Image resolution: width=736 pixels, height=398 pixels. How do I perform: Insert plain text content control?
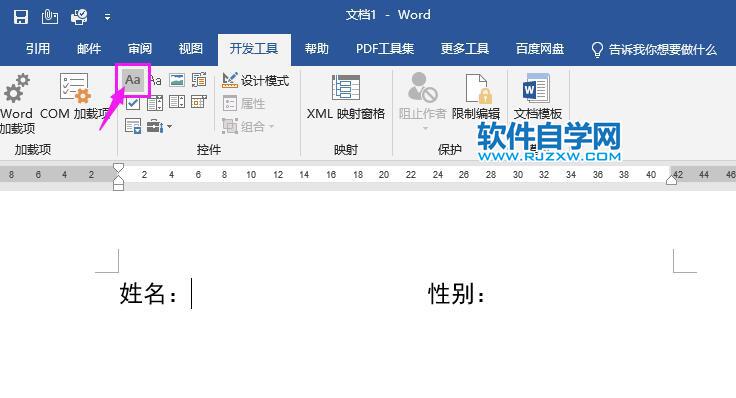(x=156, y=81)
